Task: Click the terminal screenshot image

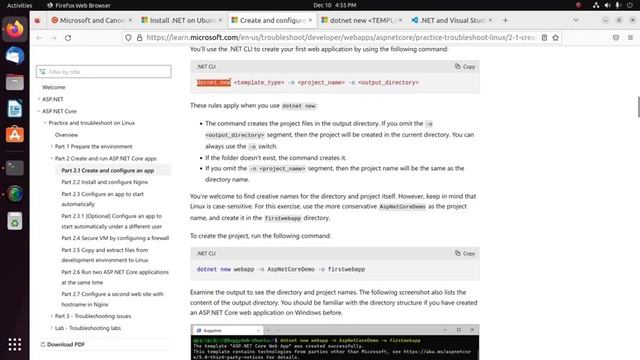Action: point(335,342)
